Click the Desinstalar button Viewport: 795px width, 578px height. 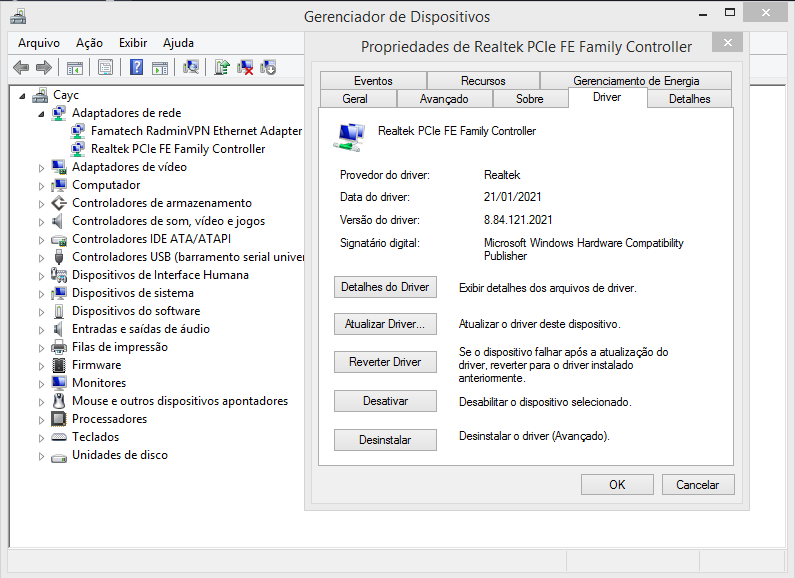(385, 440)
